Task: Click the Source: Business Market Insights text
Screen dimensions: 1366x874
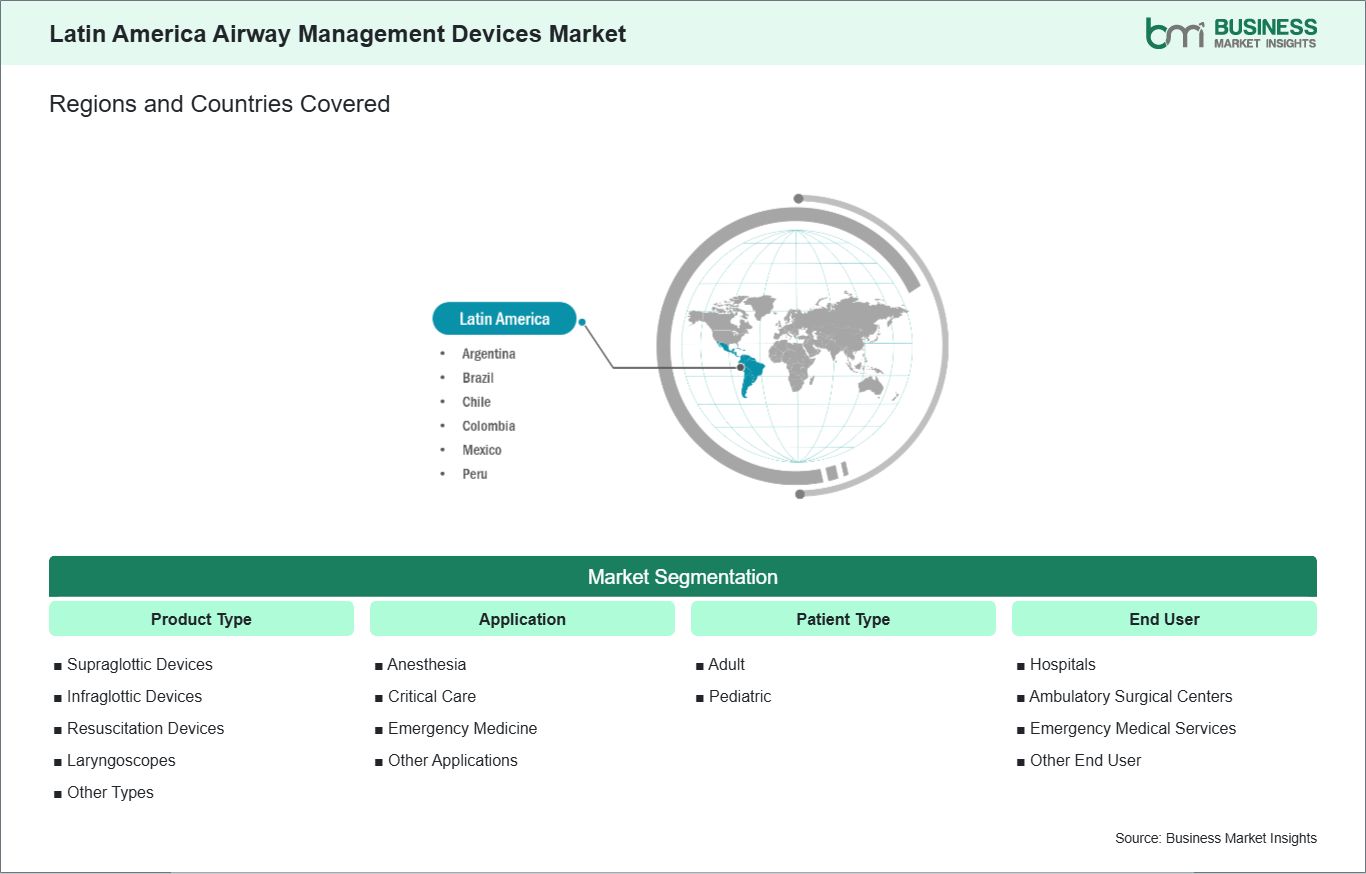Action: click(1216, 839)
